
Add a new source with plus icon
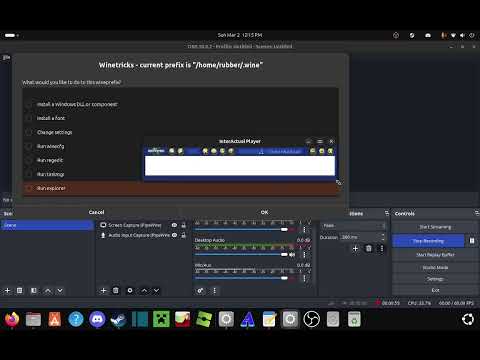pos(103,291)
